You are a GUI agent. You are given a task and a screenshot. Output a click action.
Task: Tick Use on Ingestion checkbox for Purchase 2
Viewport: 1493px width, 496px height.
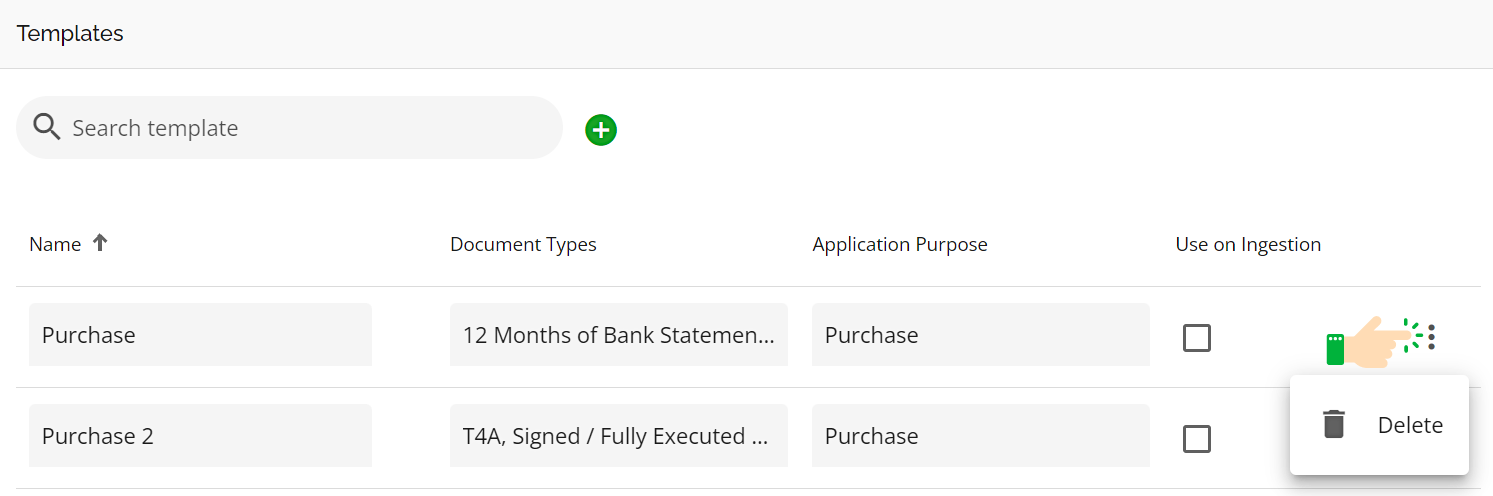(x=1197, y=439)
